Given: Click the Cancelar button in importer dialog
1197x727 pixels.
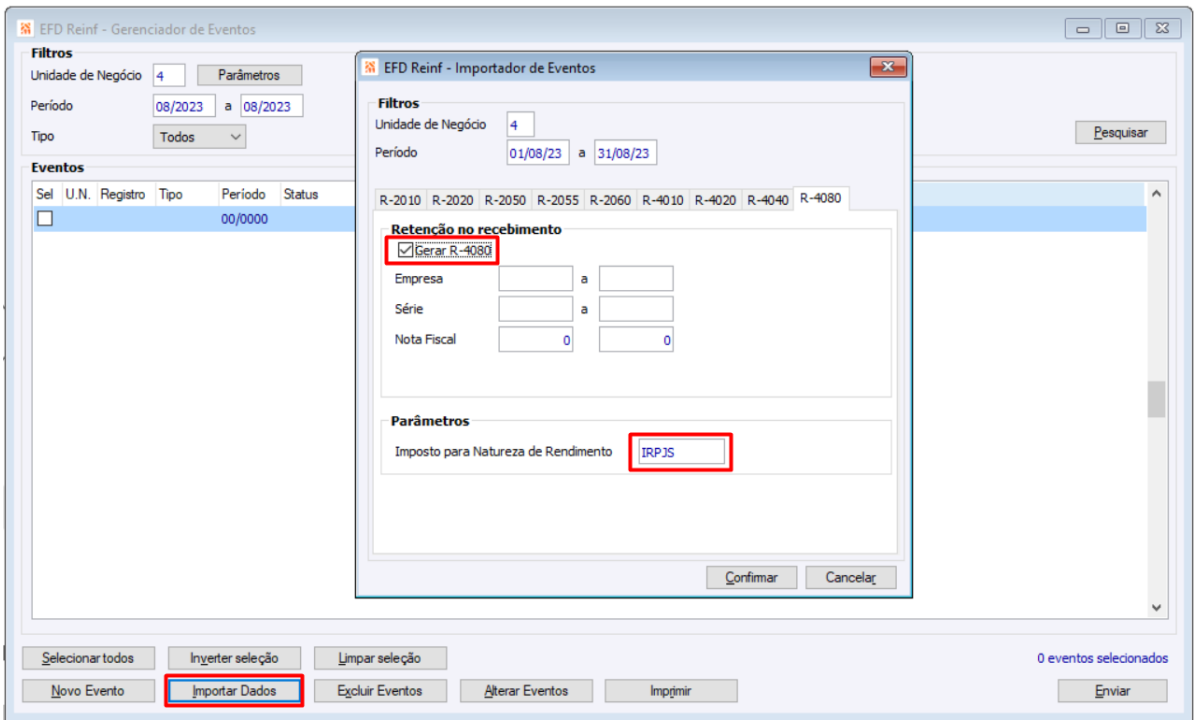Looking at the screenshot, I should pos(850,577).
